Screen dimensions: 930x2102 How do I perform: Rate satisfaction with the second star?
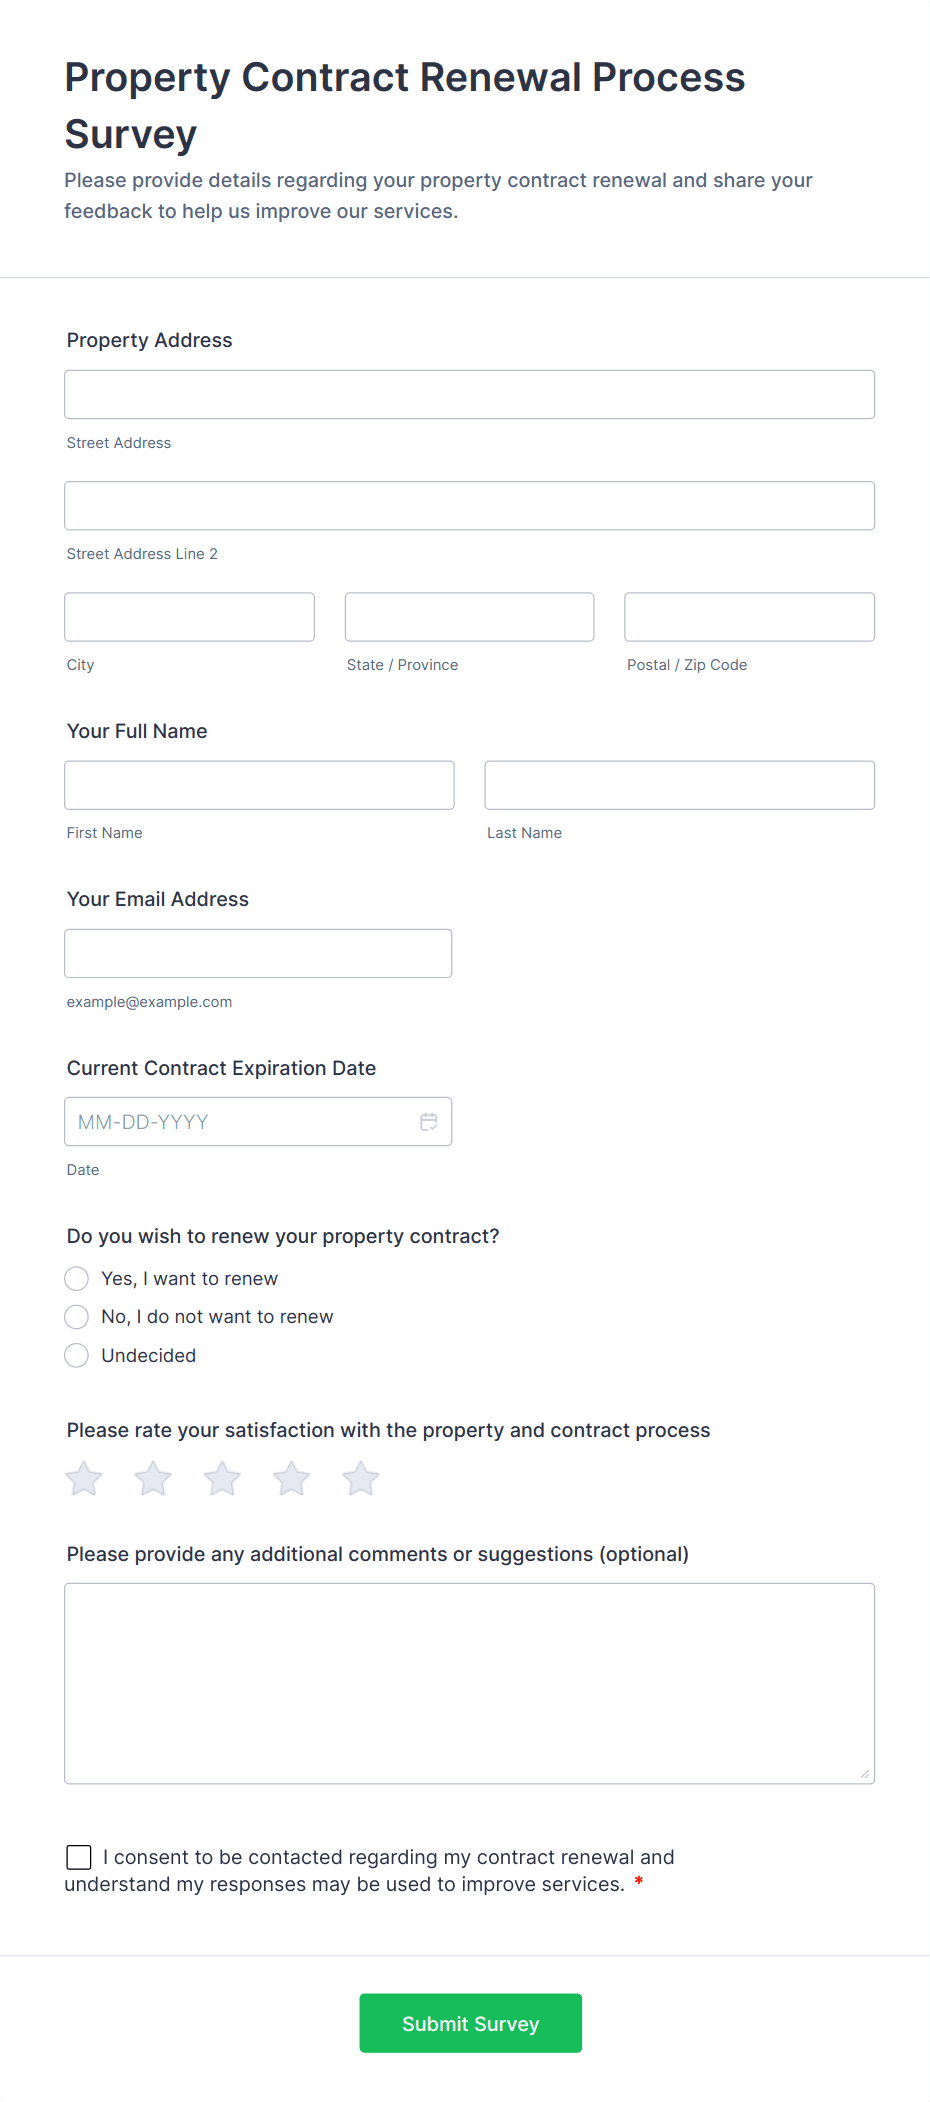pyautogui.click(x=153, y=1479)
